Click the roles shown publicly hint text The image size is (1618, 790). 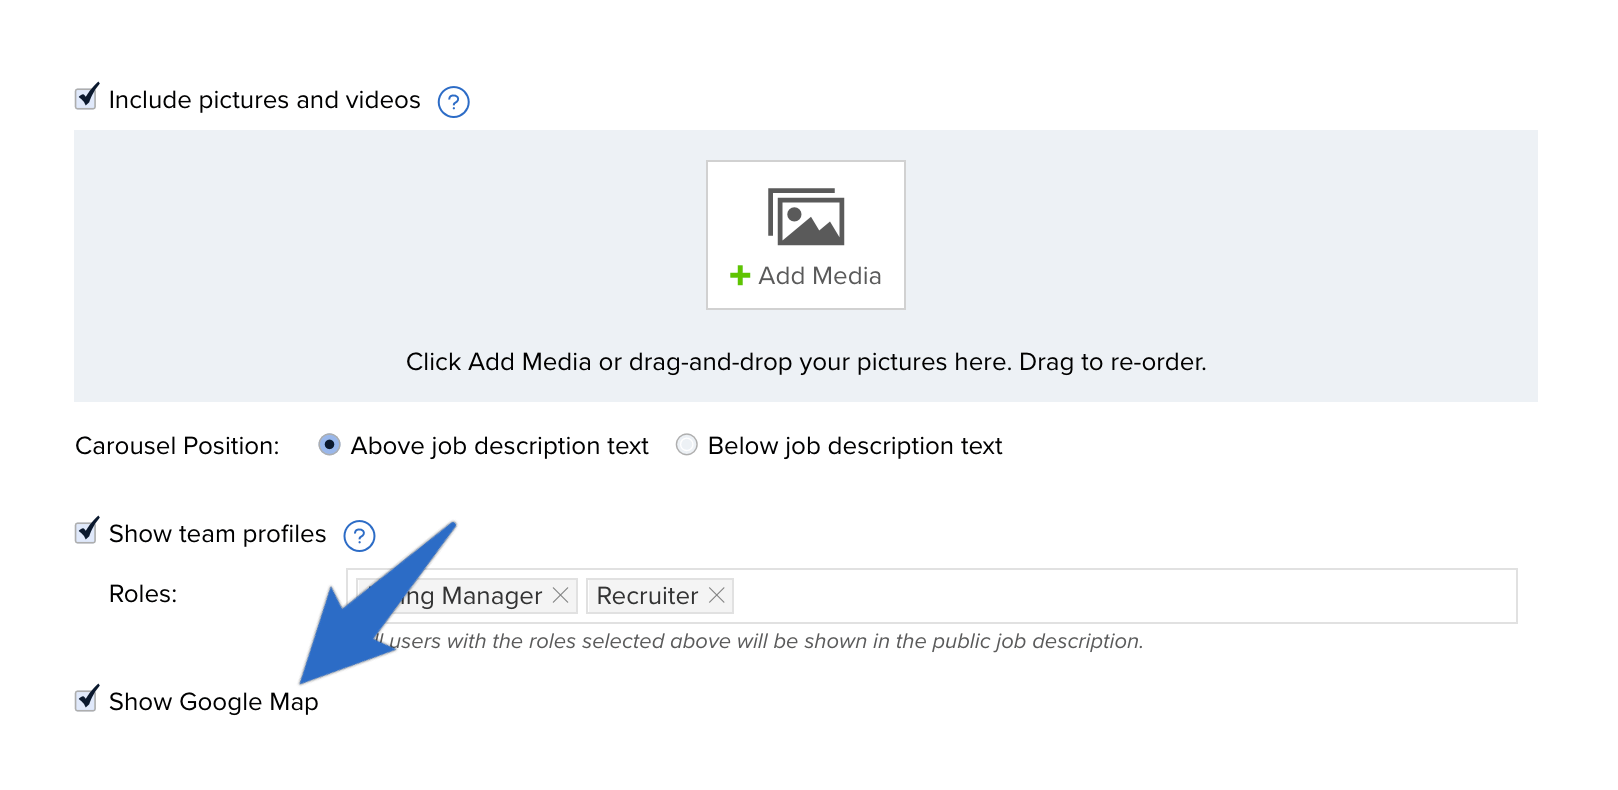(756, 641)
